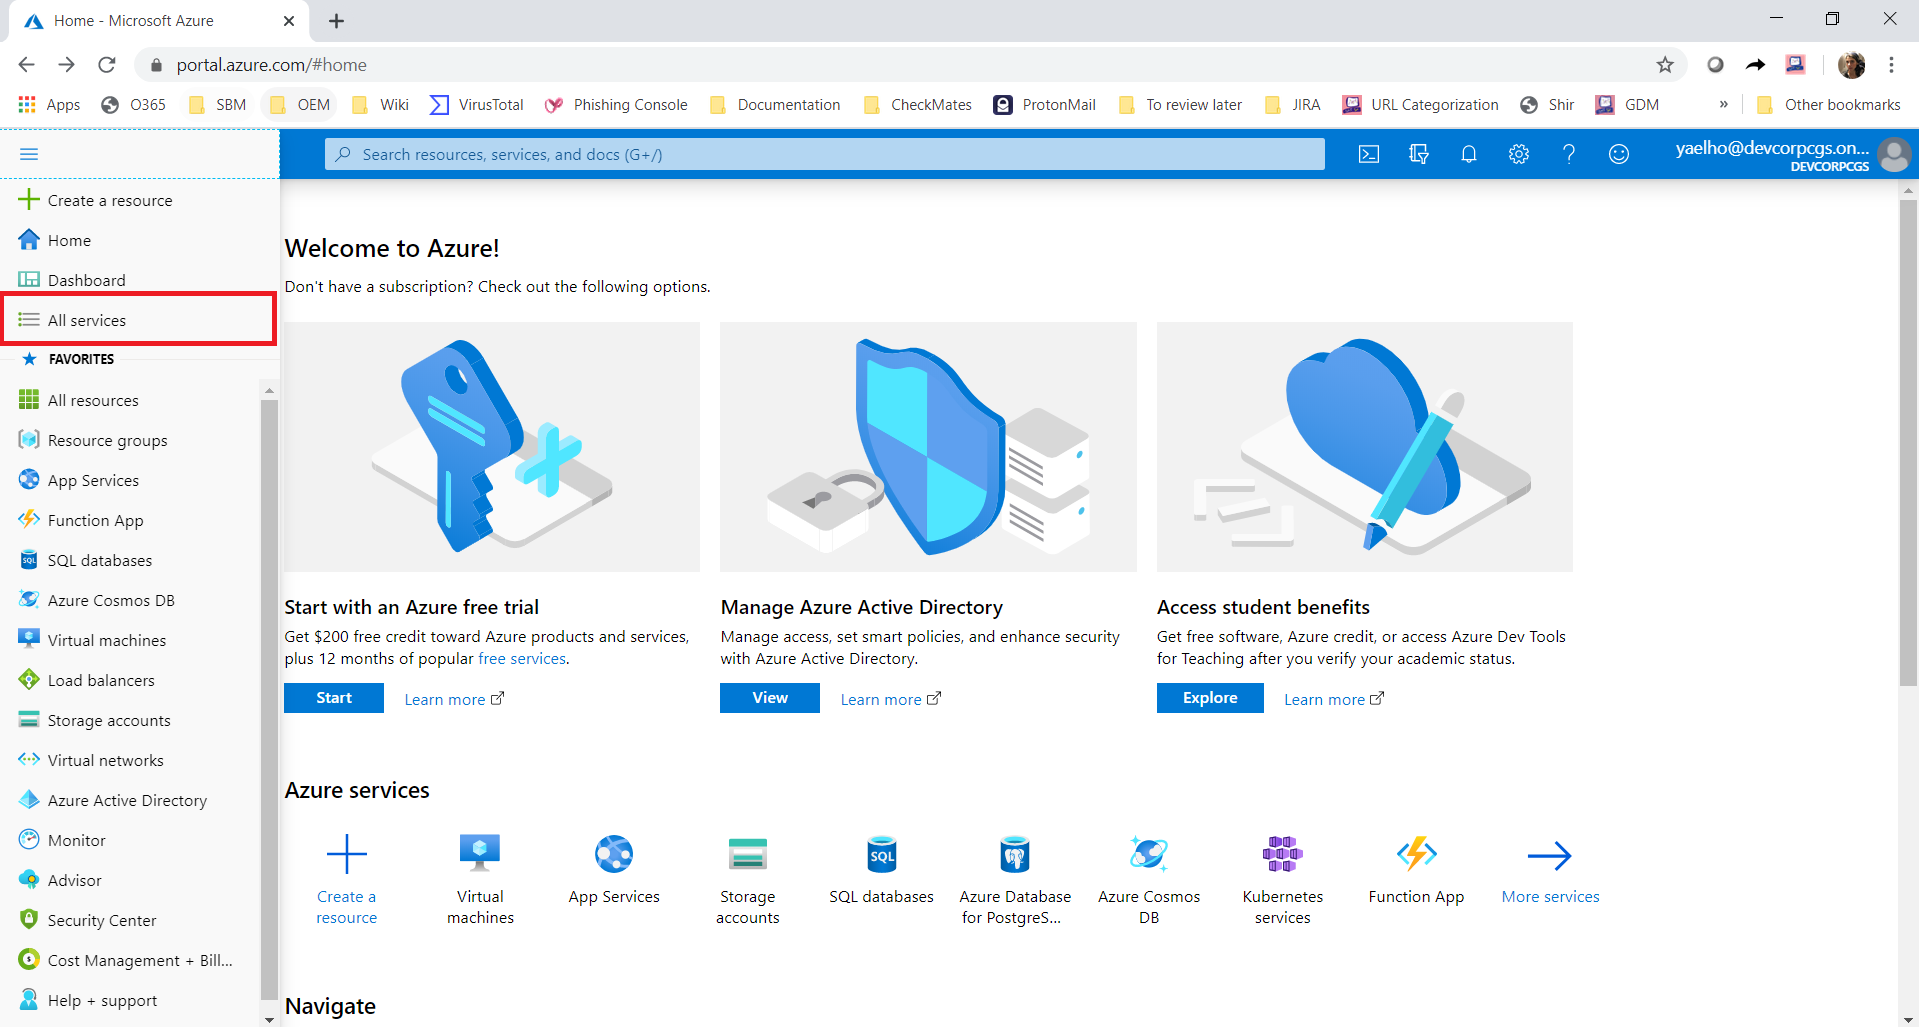Click the student benefits cloud illustration

[1365, 447]
